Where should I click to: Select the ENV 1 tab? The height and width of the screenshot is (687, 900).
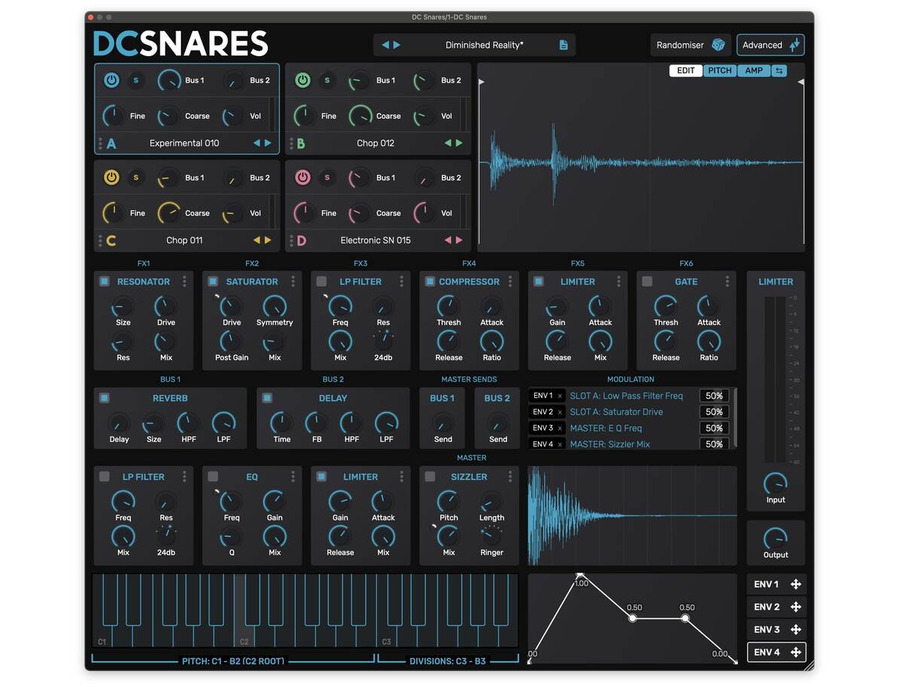766,584
